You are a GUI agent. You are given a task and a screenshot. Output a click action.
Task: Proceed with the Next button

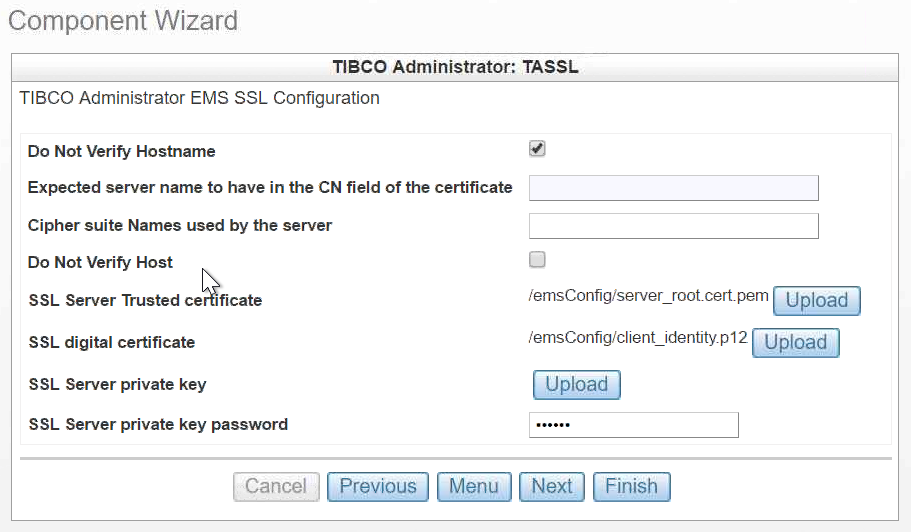tap(552, 487)
